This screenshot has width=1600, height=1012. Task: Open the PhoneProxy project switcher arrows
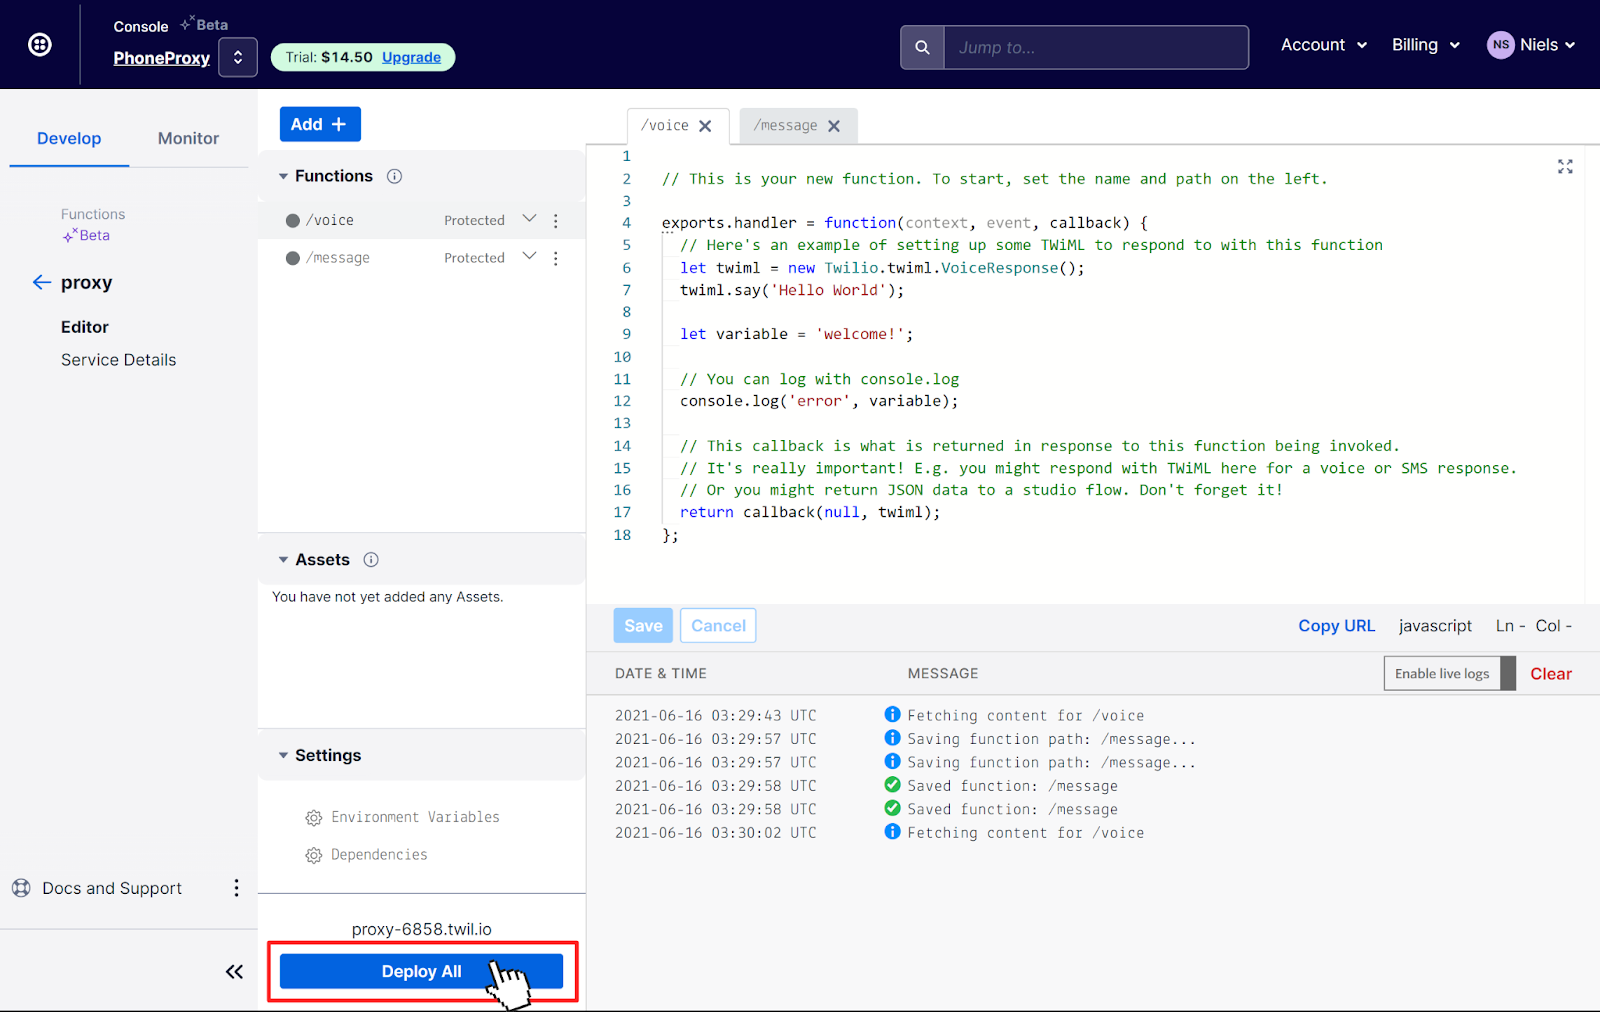(238, 57)
